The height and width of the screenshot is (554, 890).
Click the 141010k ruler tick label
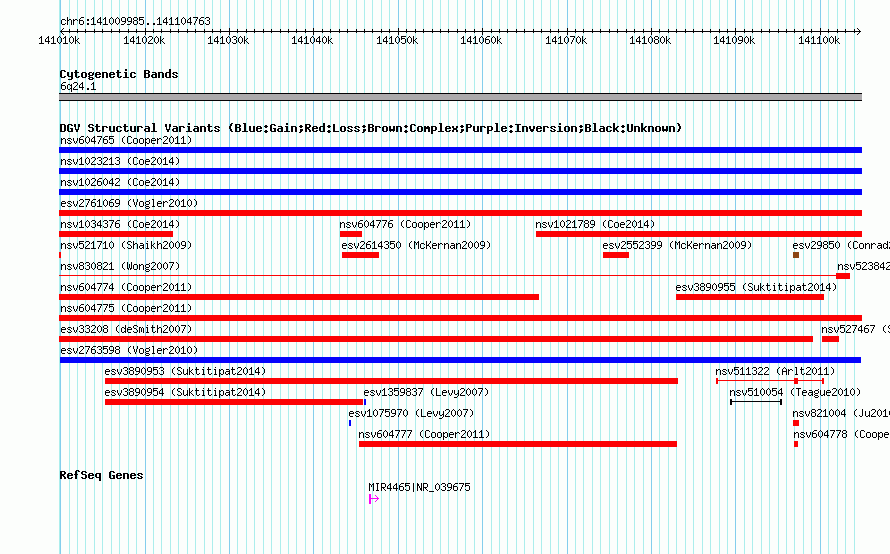click(59, 40)
